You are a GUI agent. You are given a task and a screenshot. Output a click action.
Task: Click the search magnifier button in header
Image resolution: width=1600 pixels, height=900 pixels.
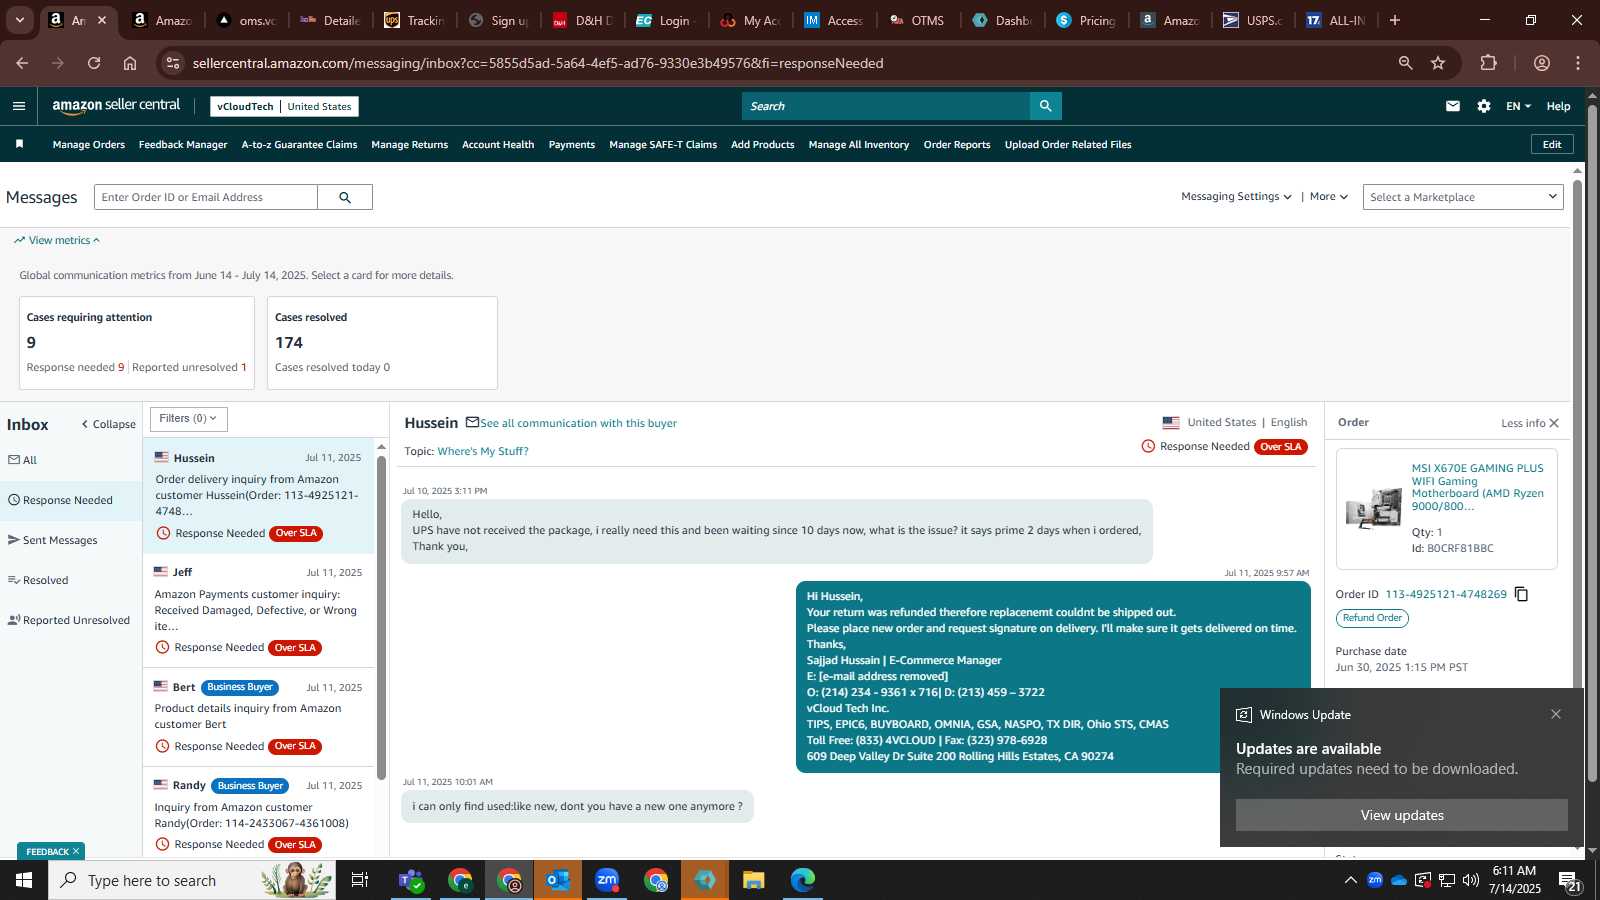pyautogui.click(x=1045, y=106)
